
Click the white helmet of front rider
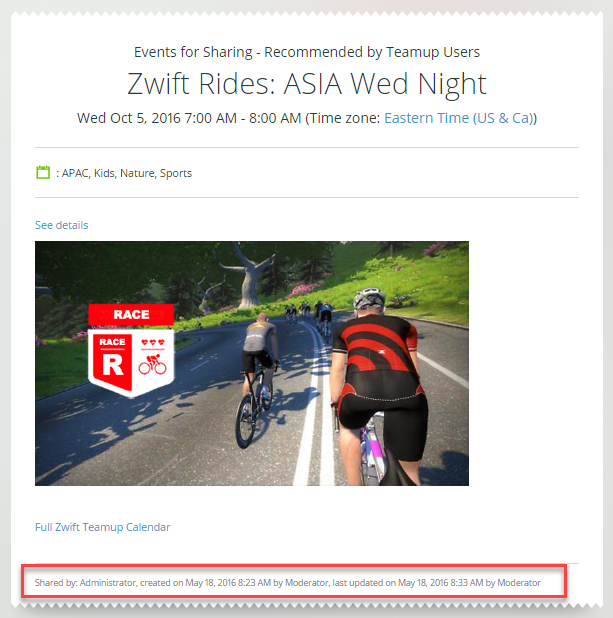pos(369,298)
